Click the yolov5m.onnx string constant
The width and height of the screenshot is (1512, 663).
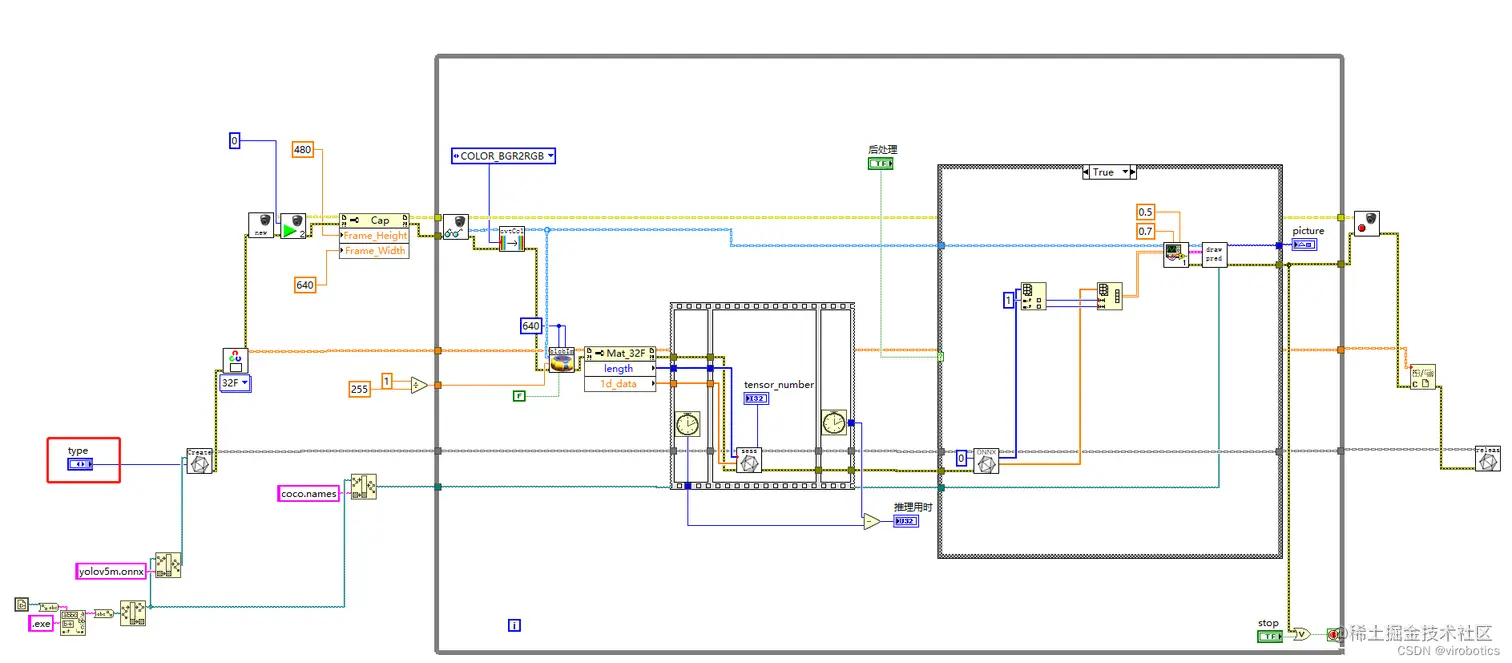point(112,571)
